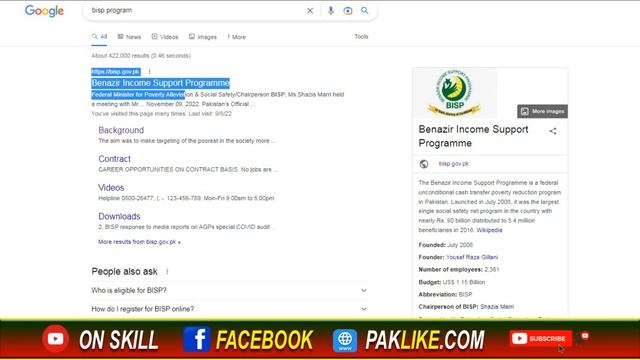This screenshot has width=640, height=360.
Task: Expand the question Who is eligible for BISP?
Action: [x=229, y=290]
